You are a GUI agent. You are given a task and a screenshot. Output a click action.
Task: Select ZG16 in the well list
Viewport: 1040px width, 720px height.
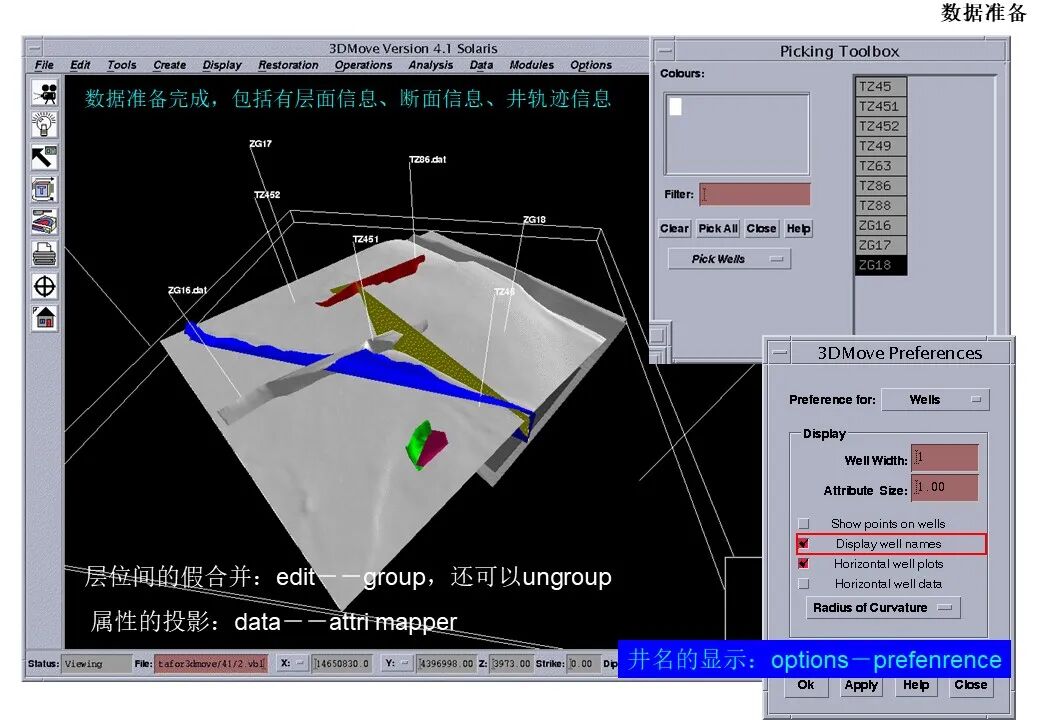coord(881,225)
